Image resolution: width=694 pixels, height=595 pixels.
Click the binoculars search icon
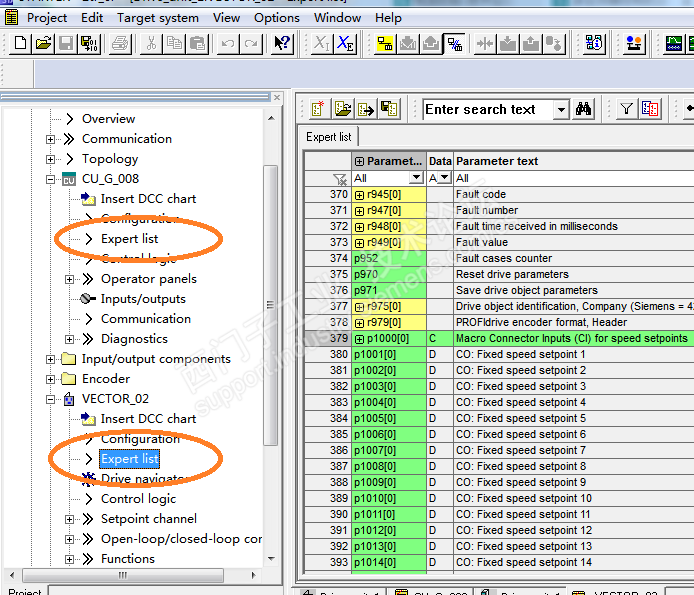tap(583, 108)
